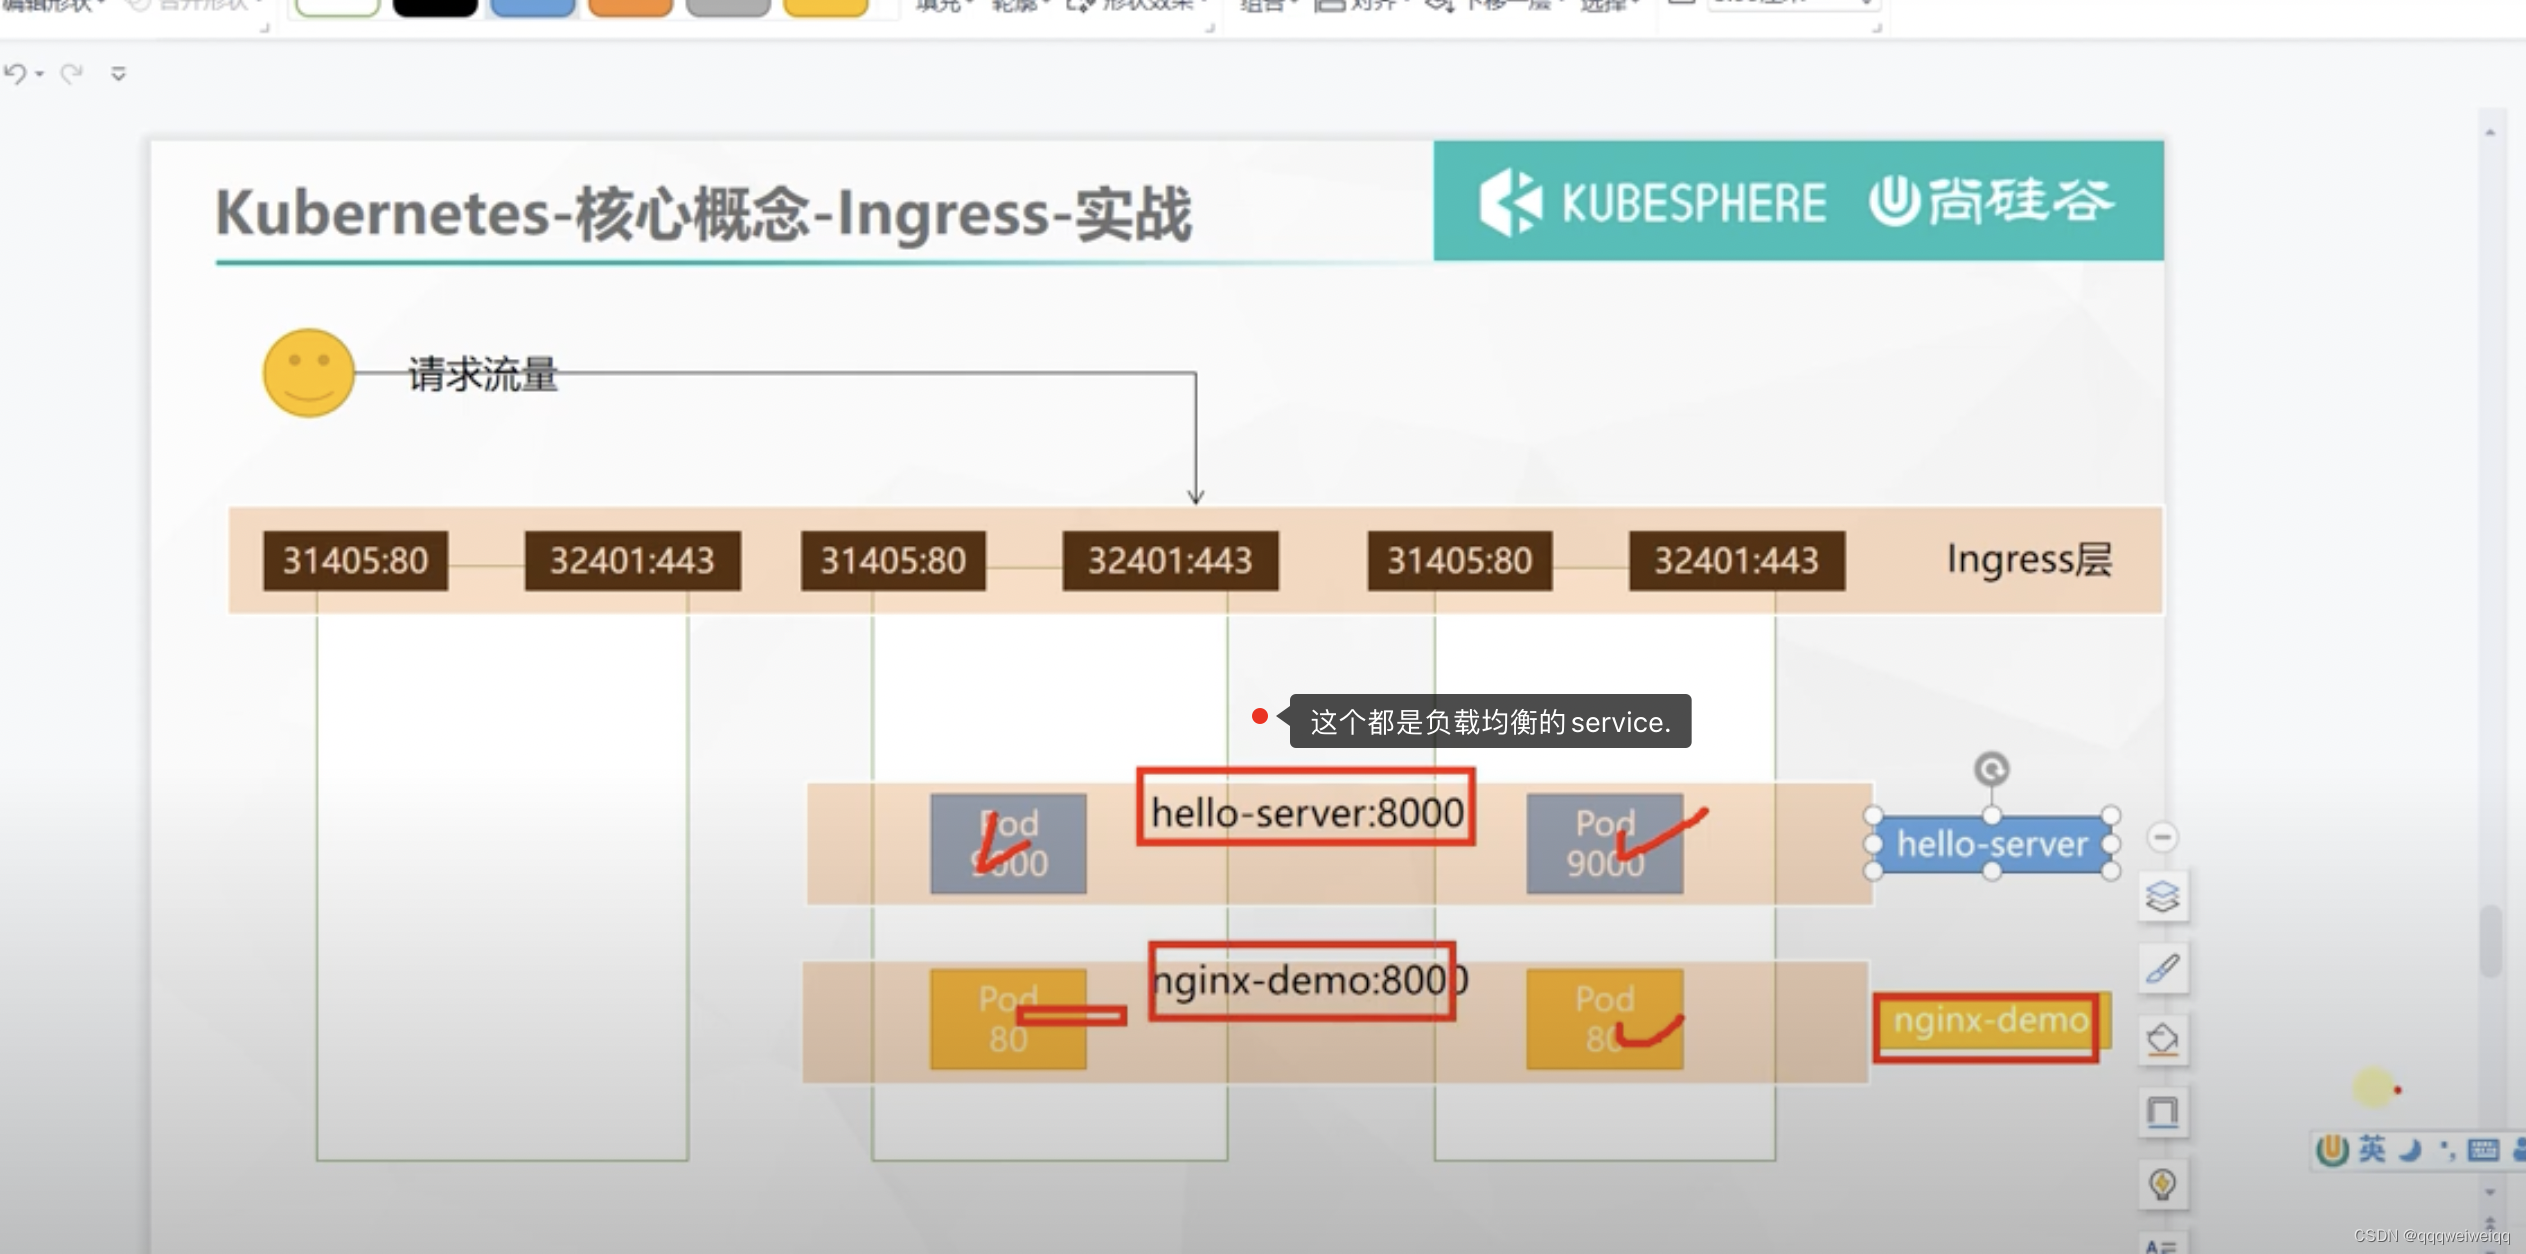Undo the last action
The width and height of the screenshot is (2526, 1254).
pos(14,73)
